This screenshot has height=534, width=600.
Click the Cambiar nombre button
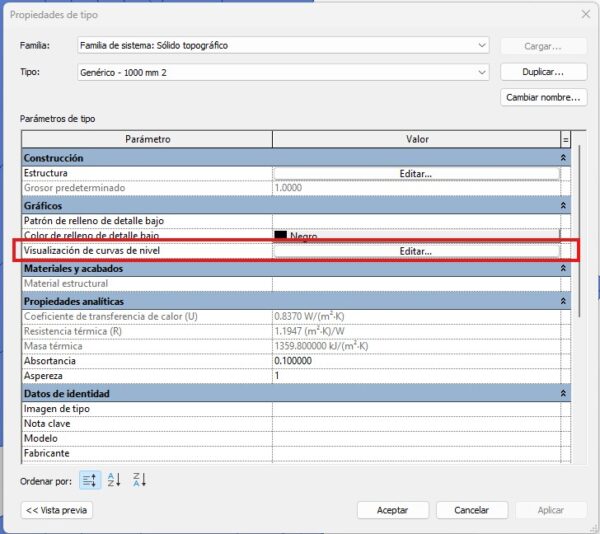point(541,98)
